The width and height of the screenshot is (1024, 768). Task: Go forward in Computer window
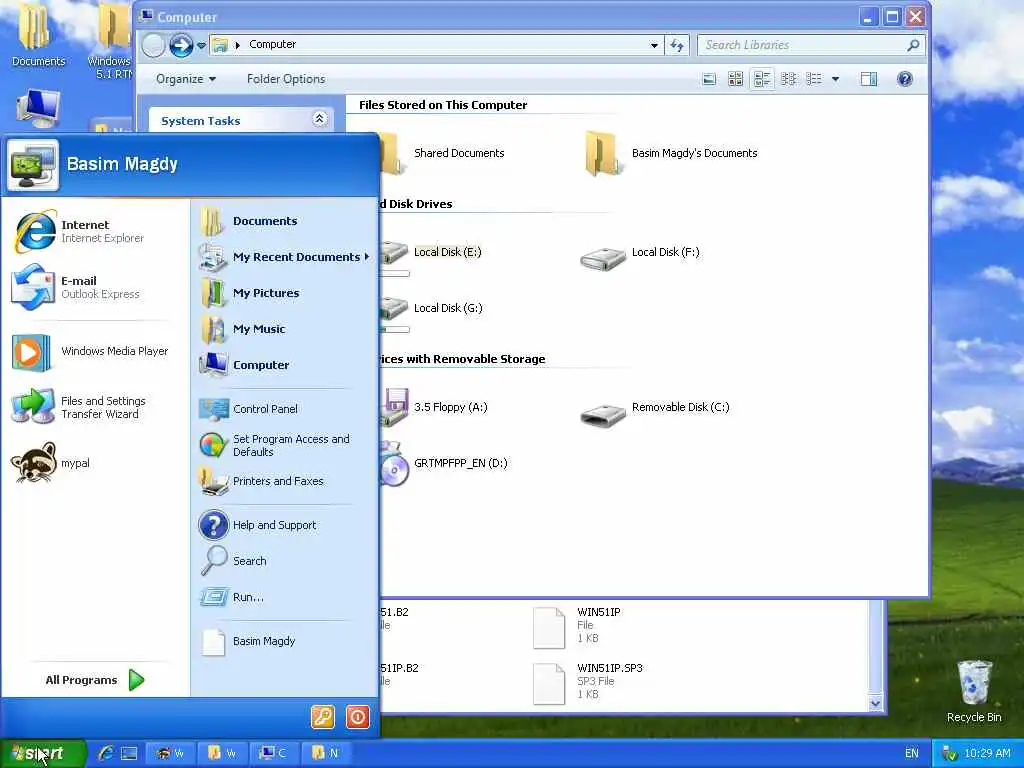(x=181, y=45)
